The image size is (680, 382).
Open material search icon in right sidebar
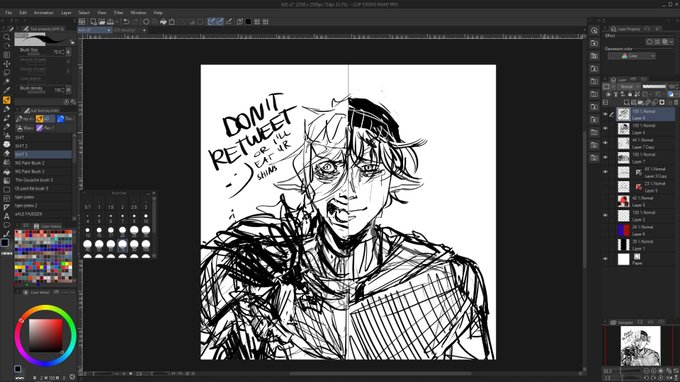(x=594, y=30)
